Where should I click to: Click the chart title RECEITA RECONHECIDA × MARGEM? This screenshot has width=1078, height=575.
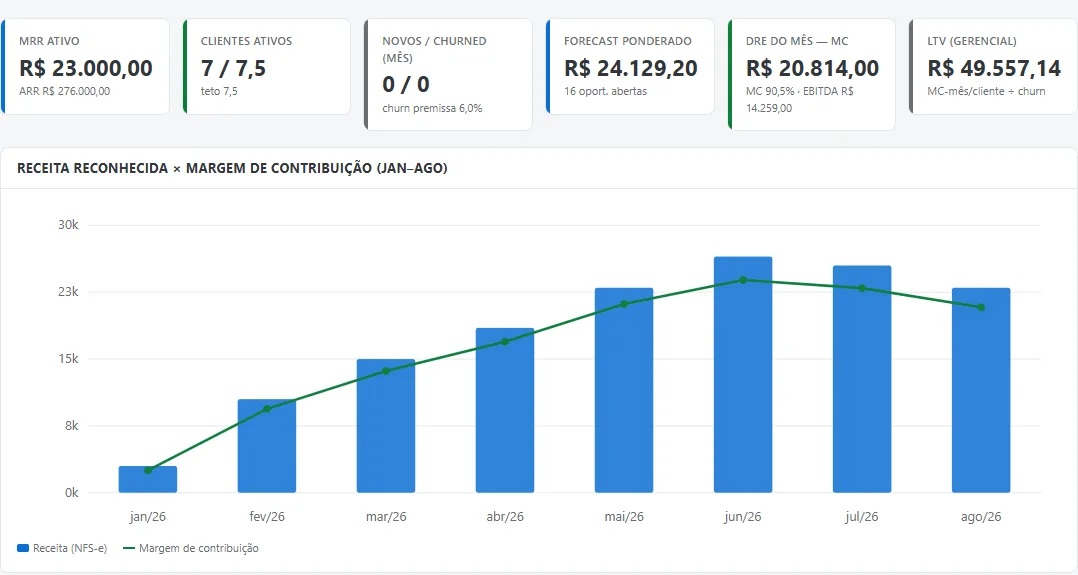point(232,168)
